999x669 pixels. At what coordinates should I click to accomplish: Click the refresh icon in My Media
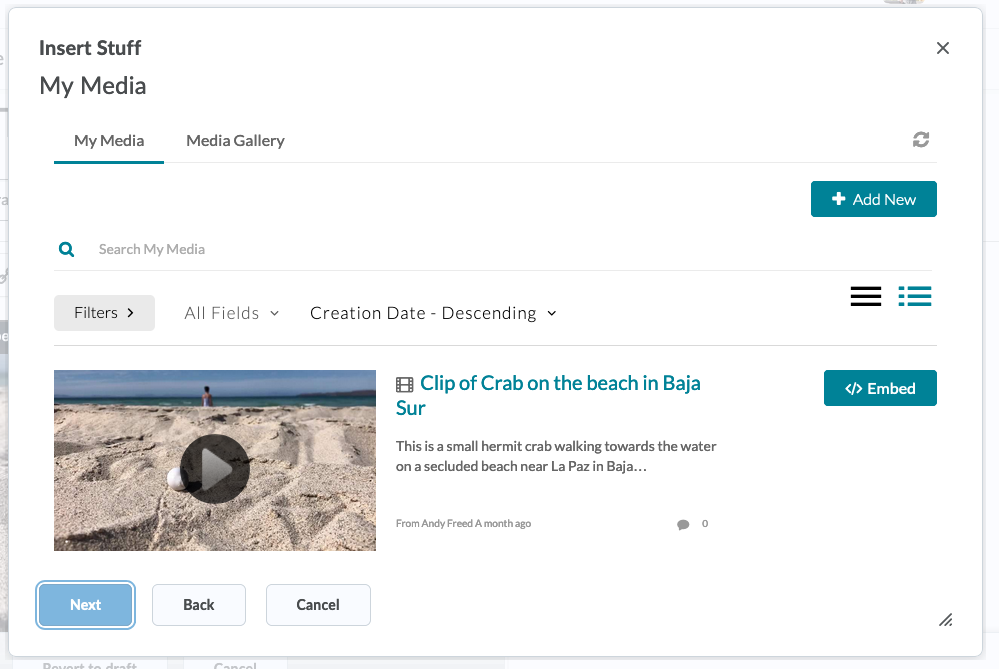click(x=921, y=140)
